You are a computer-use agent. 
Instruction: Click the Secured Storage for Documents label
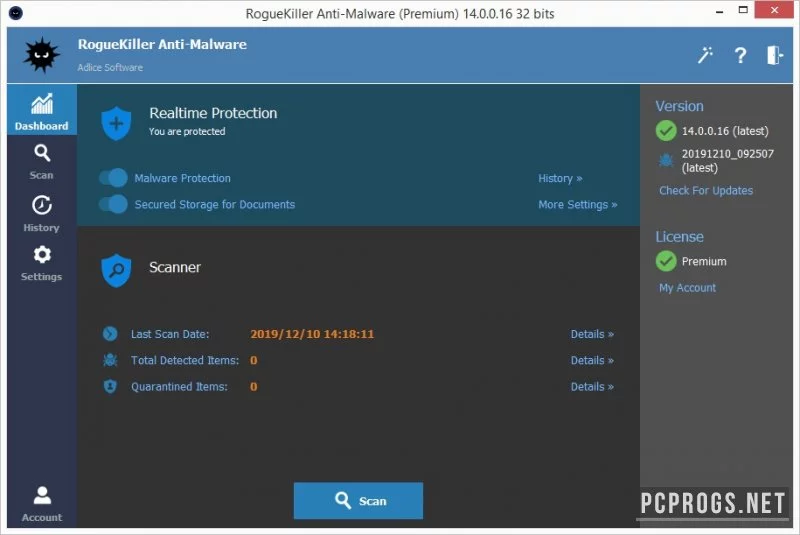tap(215, 205)
